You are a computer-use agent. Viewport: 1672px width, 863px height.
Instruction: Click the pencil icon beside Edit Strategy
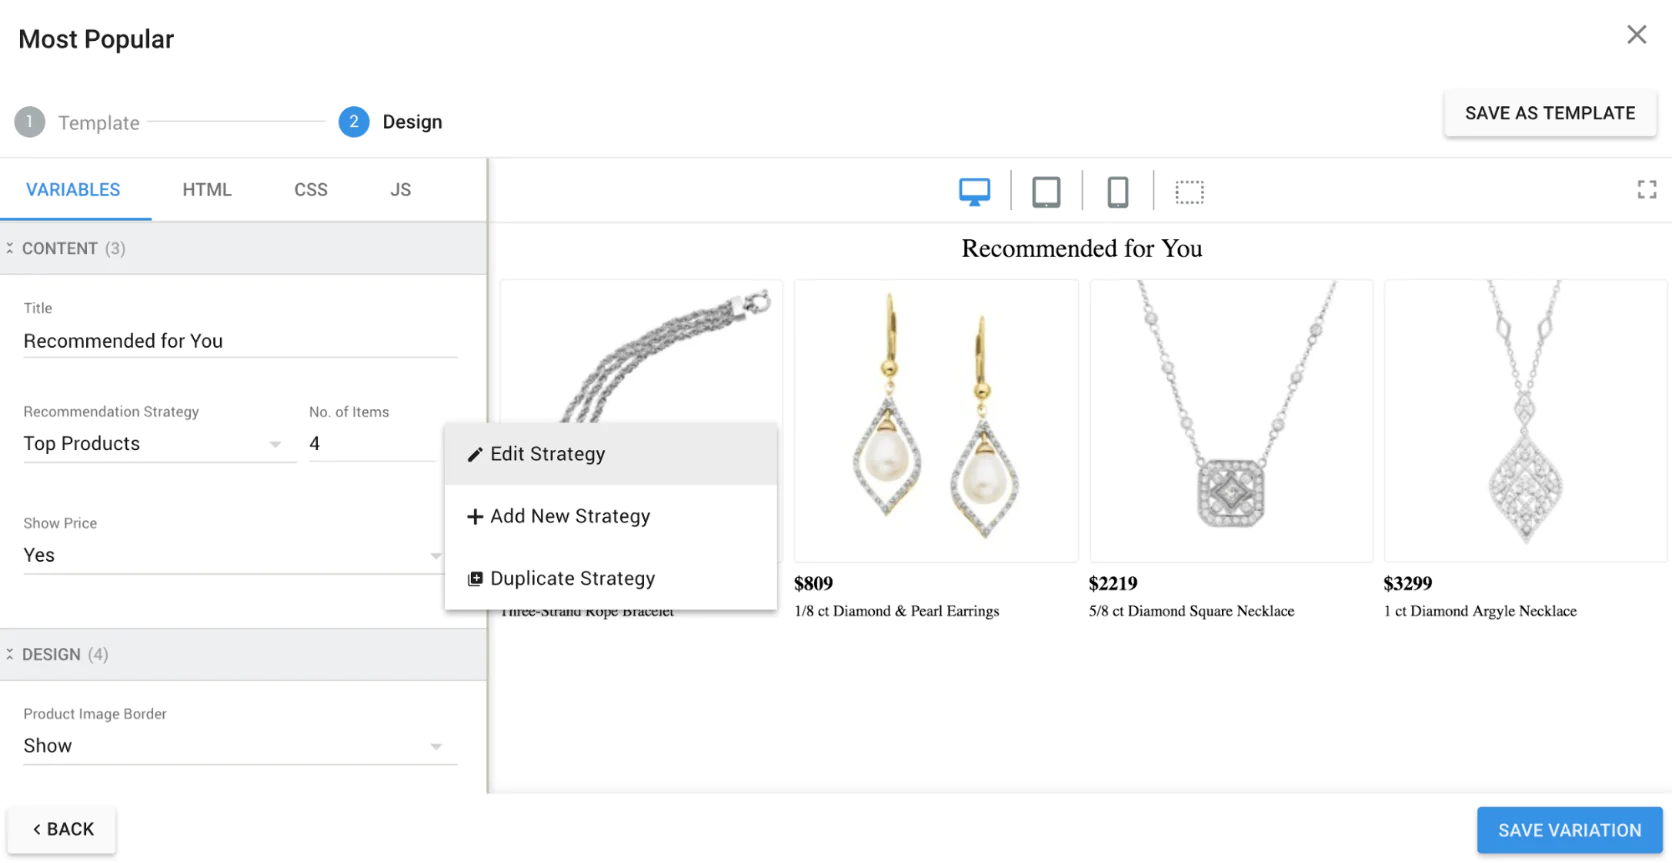[475, 455]
